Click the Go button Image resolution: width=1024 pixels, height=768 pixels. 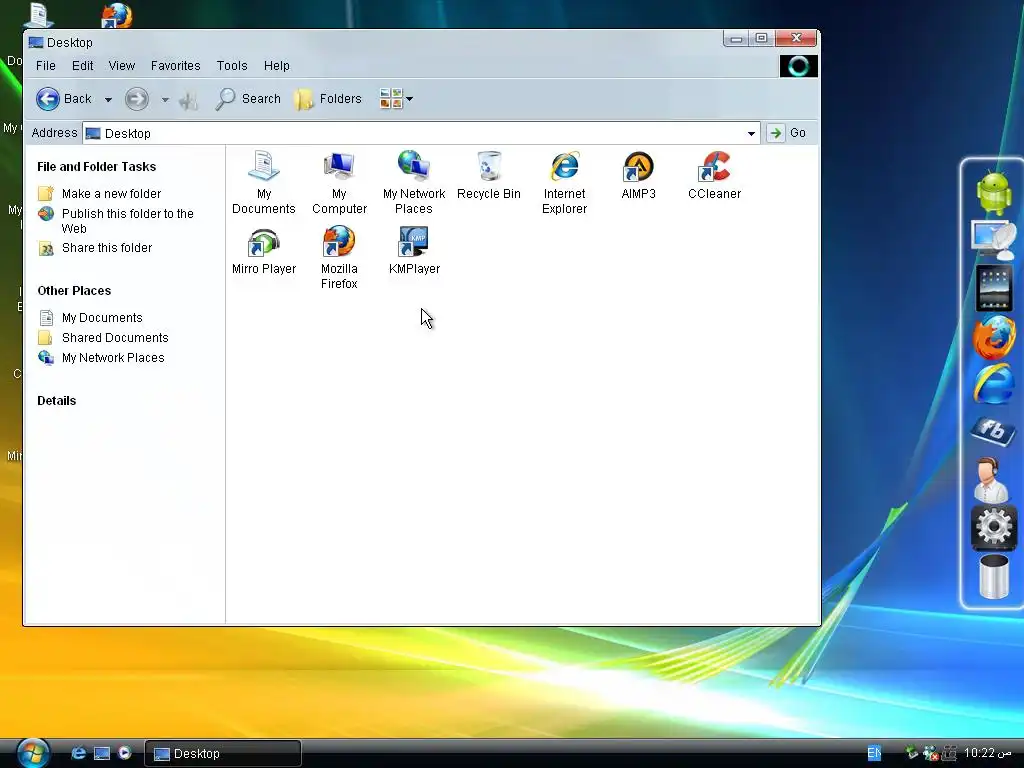pos(788,133)
